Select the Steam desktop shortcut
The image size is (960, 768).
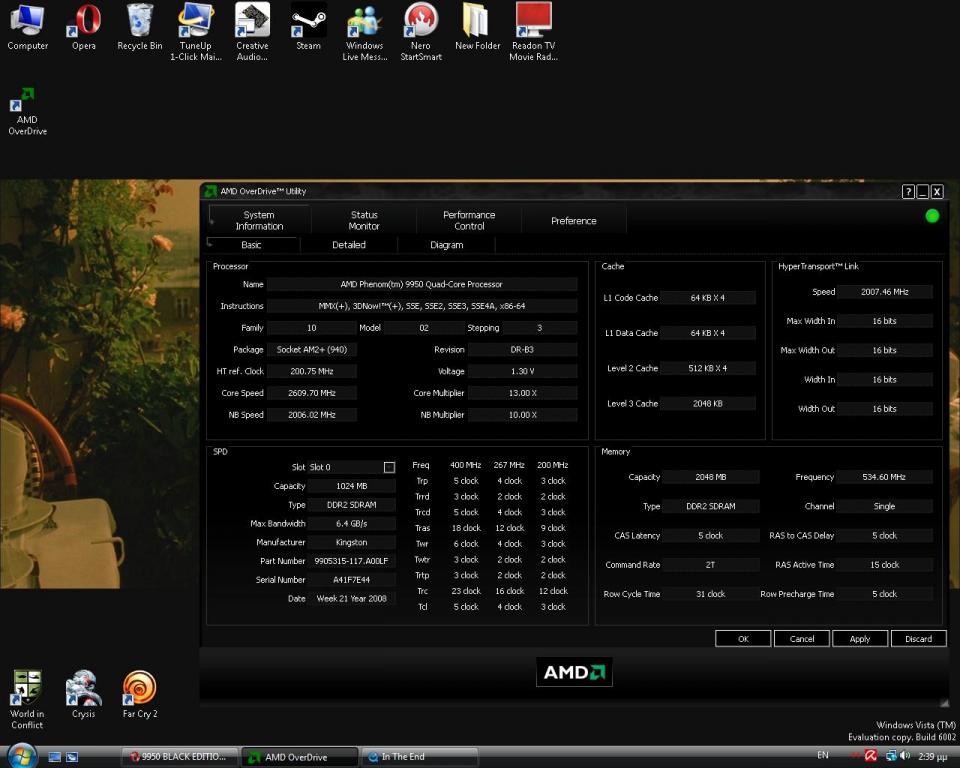[309, 28]
